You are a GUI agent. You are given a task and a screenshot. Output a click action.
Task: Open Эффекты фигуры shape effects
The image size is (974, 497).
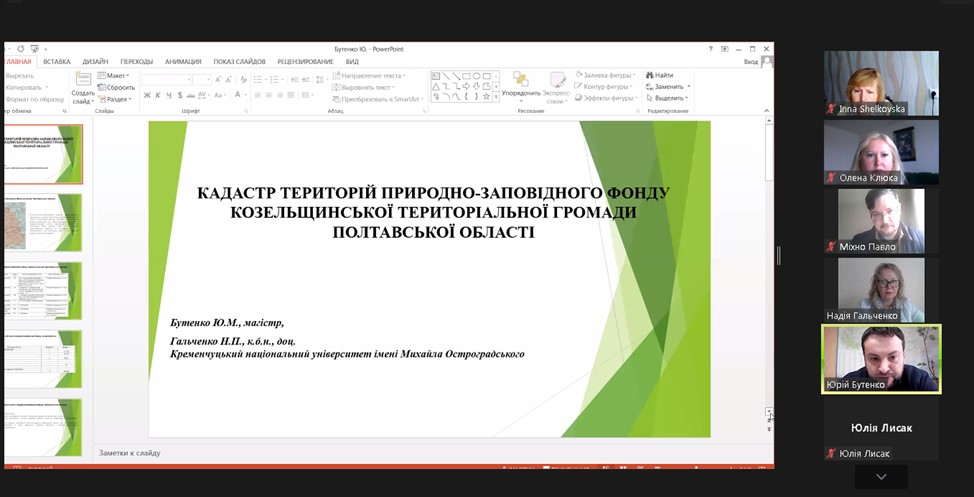[606, 98]
